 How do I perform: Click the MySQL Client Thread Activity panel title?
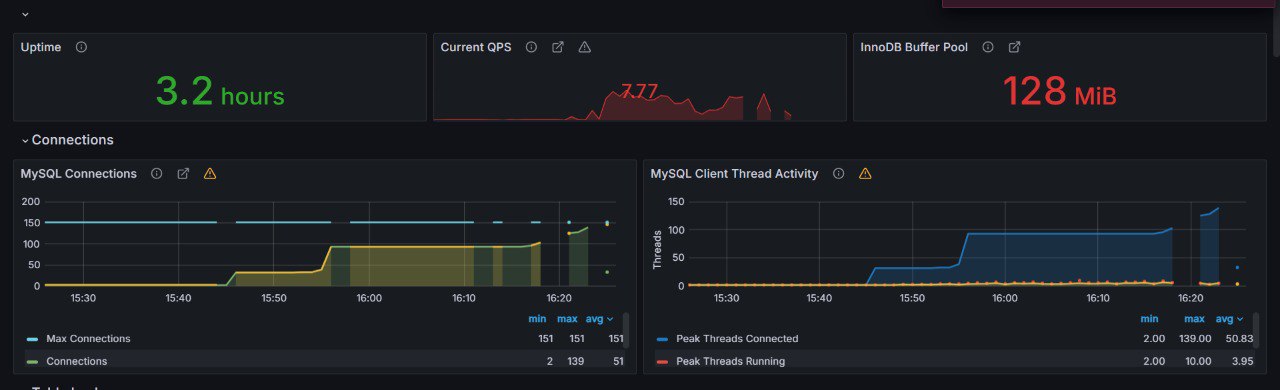pyautogui.click(x=734, y=173)
